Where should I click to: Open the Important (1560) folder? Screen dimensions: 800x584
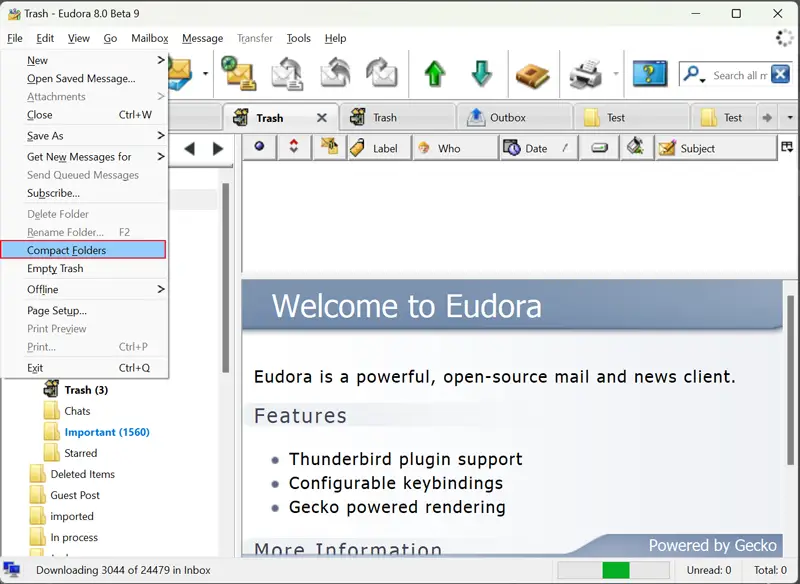tap(107, 433)
